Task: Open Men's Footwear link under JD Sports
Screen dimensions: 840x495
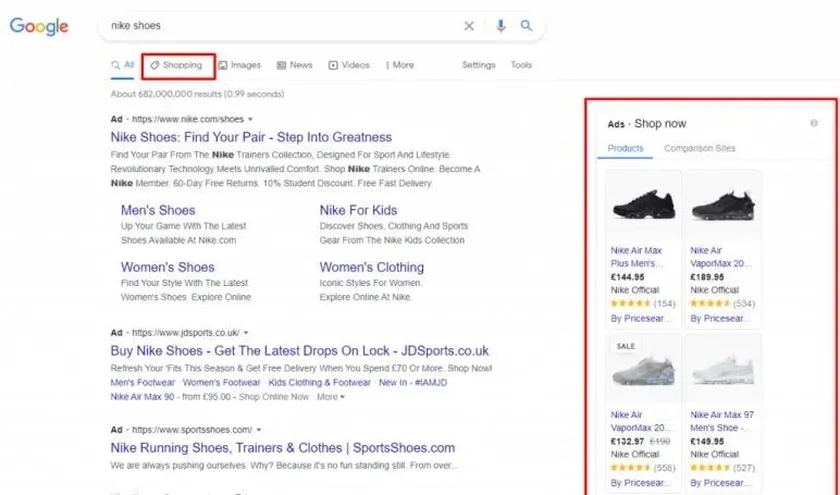Action: click(x=142, y=382)
